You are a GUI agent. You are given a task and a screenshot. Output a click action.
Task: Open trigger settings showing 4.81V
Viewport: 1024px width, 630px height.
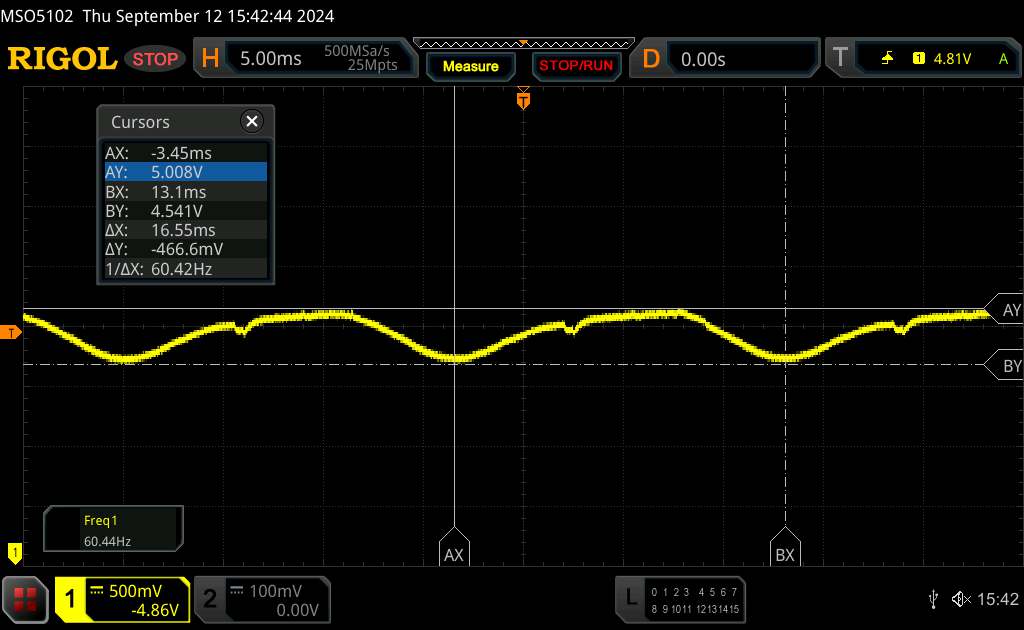(921, 59)
